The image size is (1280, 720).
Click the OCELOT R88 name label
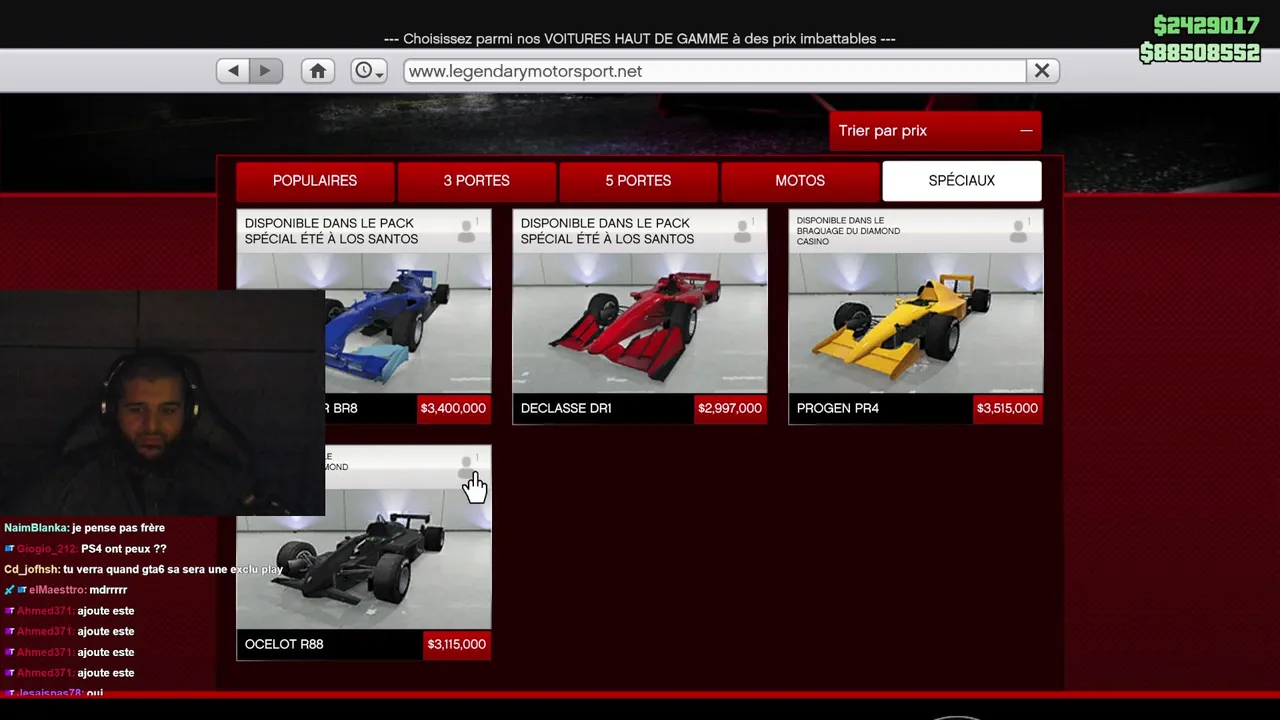(x=284, y=644)
